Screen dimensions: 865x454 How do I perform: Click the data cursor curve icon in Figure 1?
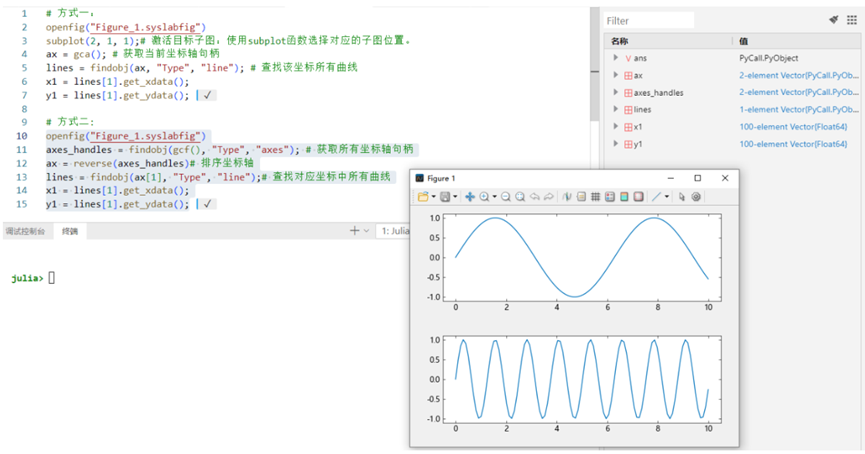(x=567, y=197)
